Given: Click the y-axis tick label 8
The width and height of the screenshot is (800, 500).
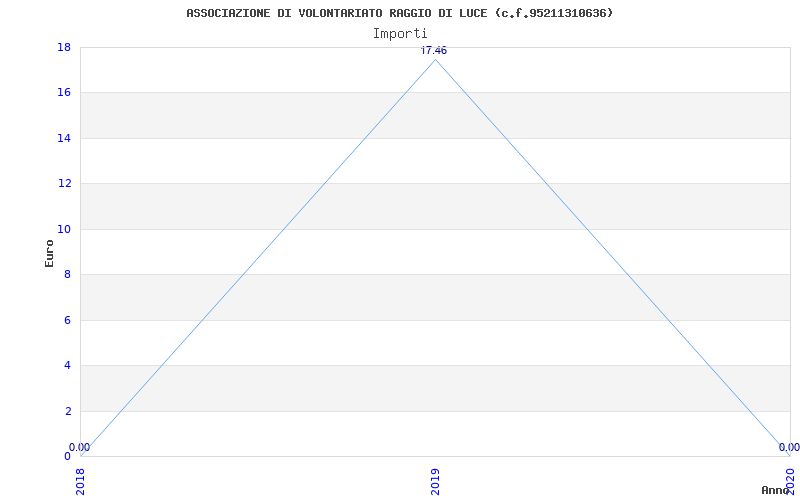Looking at the screenshot, I should coord(68,275).
